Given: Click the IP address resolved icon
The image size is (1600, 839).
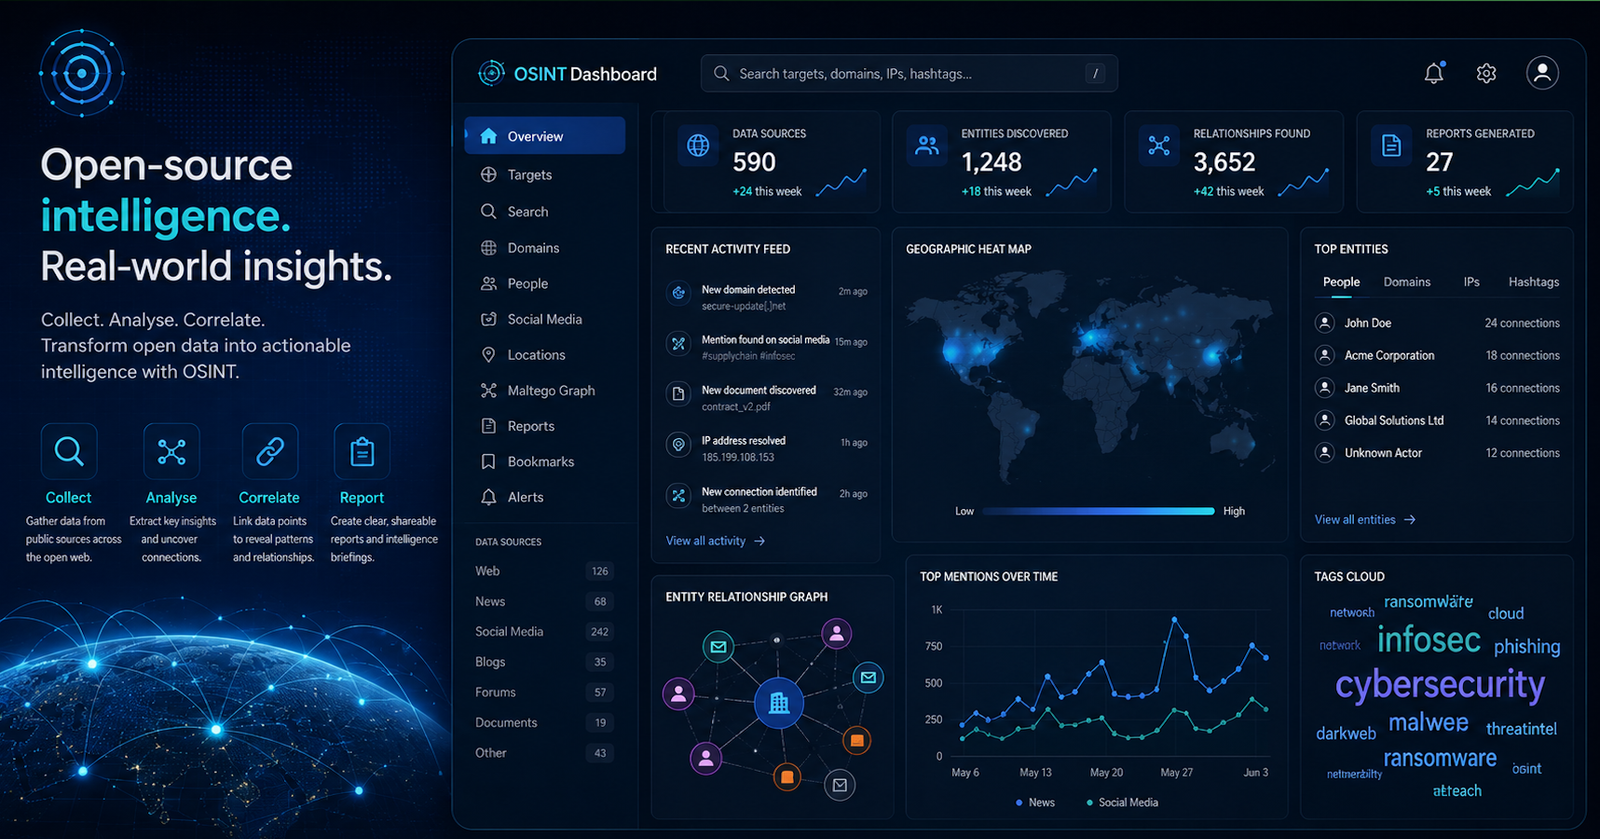Looking at the screenshot, I should 678,445.
